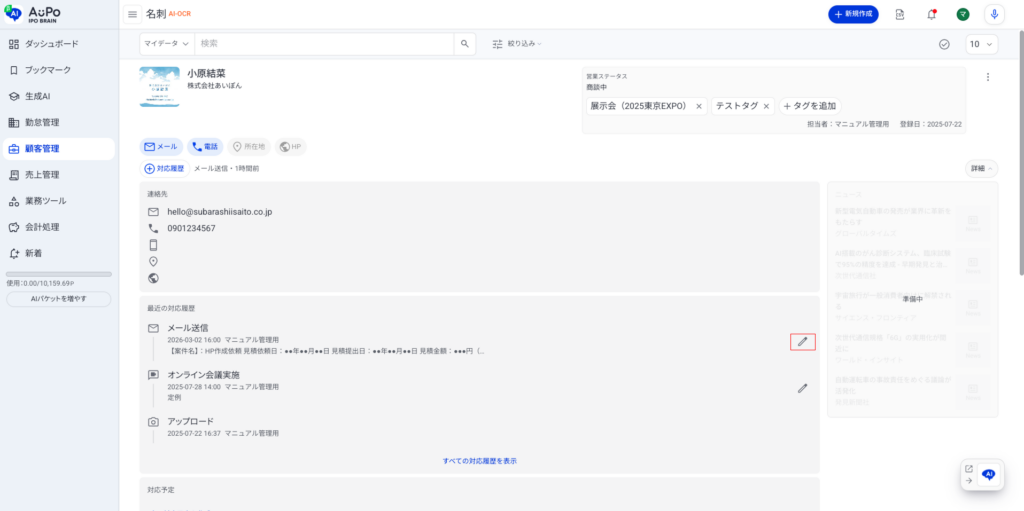Screen dimensions: 1024x511
Task: Toggle the select-all check circle
Action: click(x=944, y=44)
